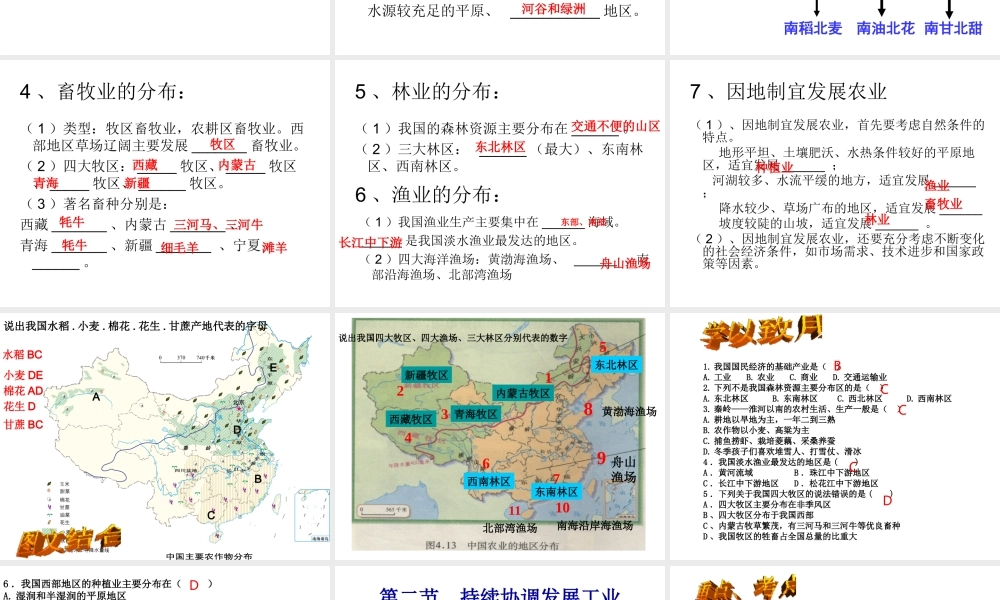Click the blue 东北林区 map label

pyautogui.click(x=616, y=365)
